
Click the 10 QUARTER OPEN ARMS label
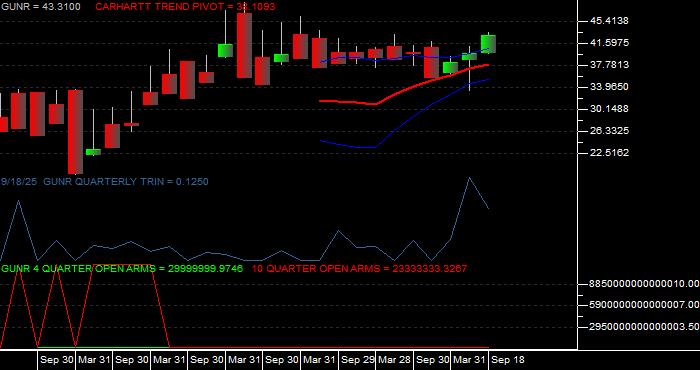click(359, 269)
